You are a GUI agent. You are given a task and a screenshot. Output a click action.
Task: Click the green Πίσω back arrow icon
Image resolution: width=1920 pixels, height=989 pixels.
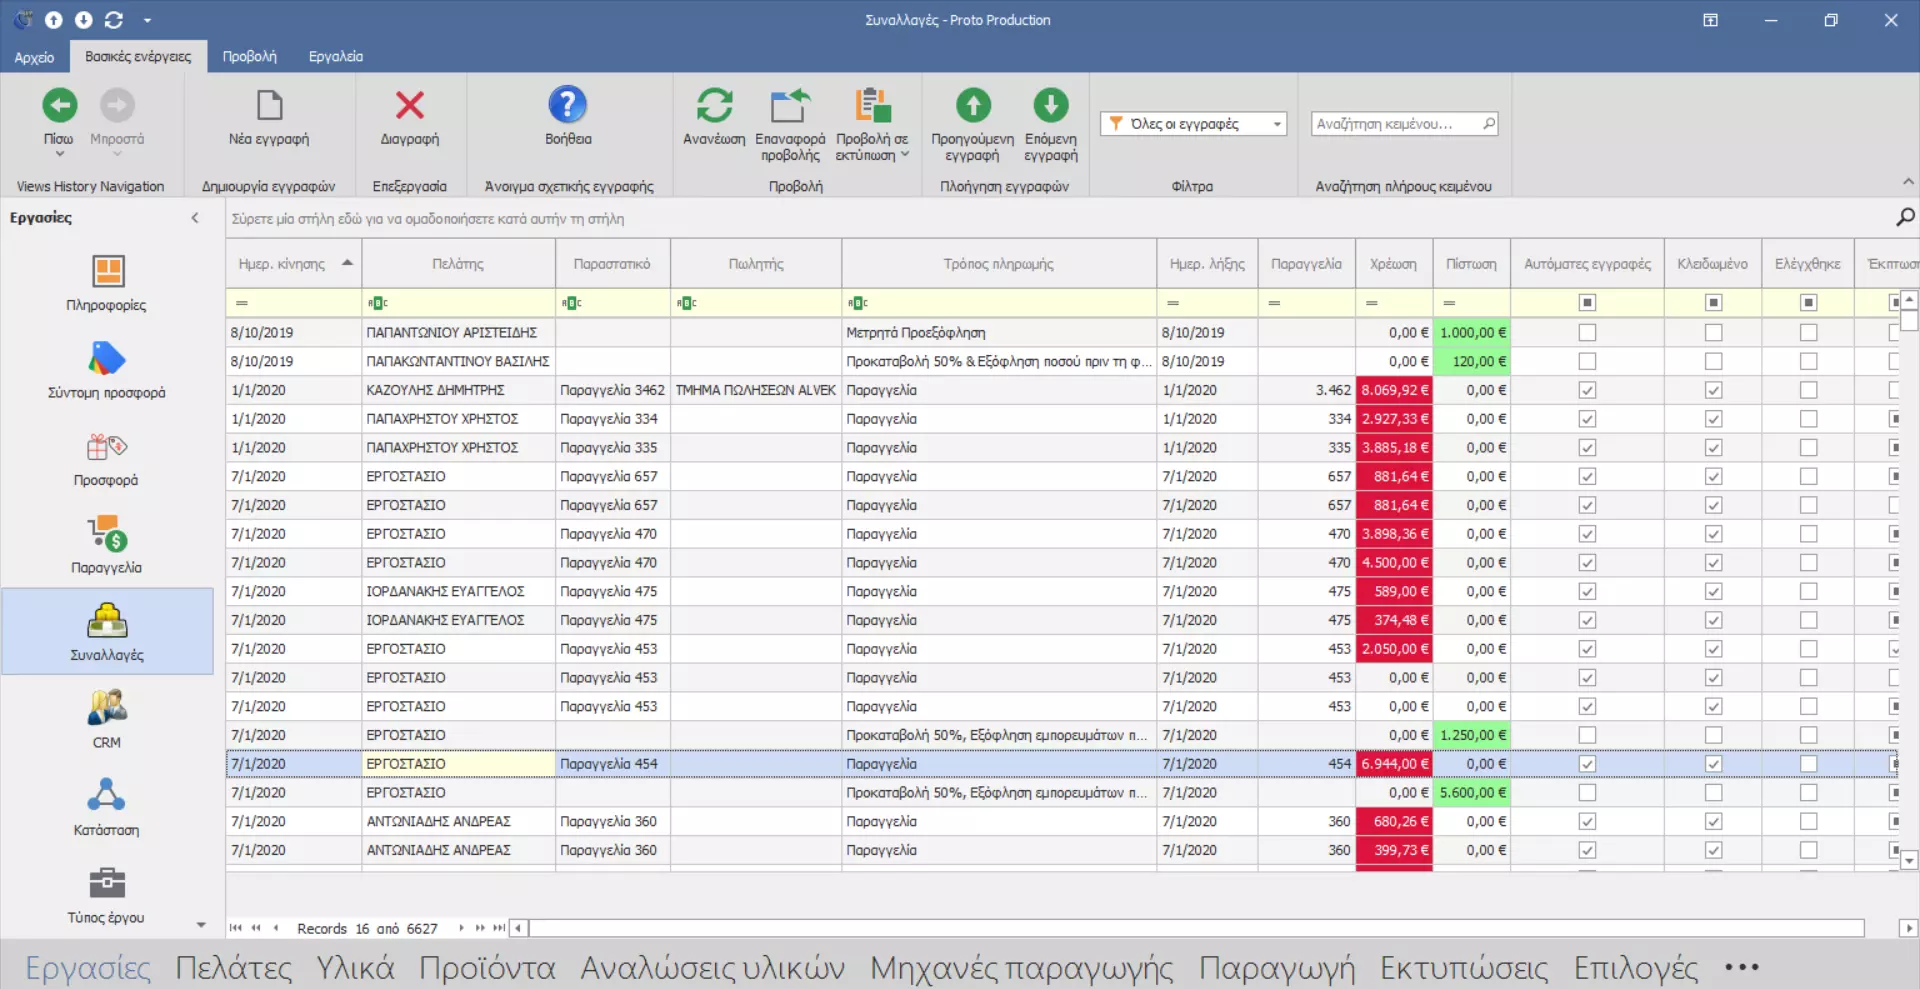point(59,106)
